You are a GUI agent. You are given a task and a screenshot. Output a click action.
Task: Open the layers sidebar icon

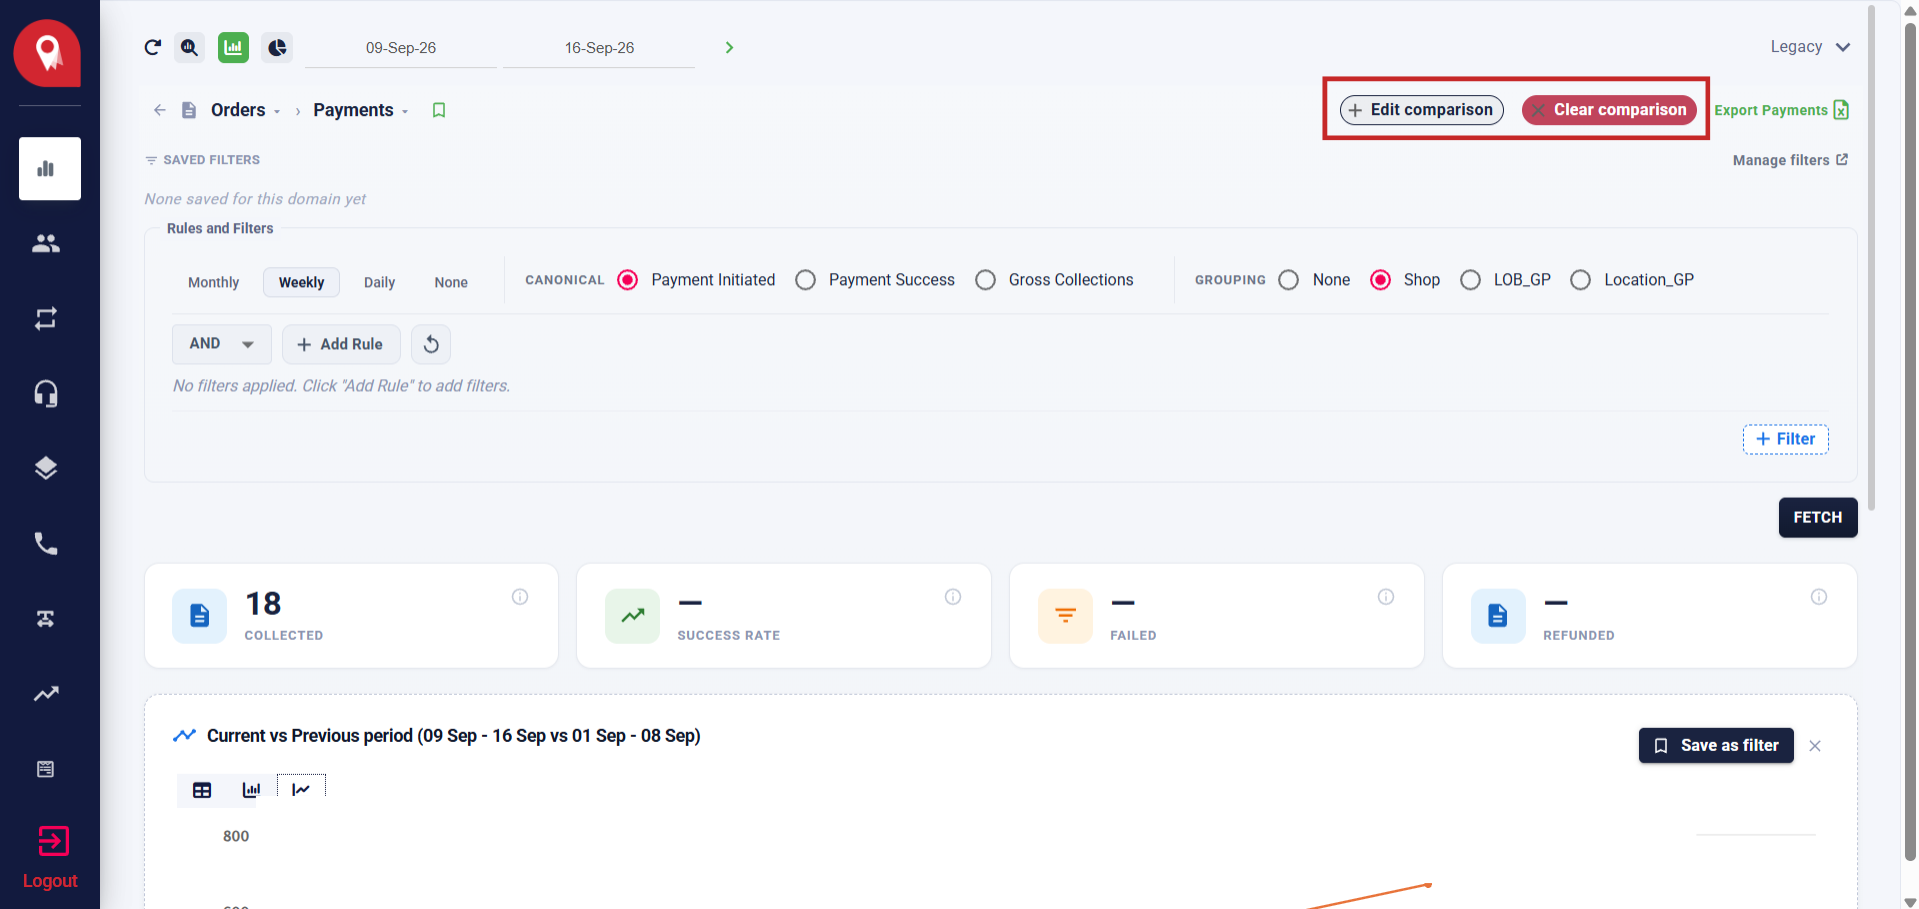(x=46, y=468)
